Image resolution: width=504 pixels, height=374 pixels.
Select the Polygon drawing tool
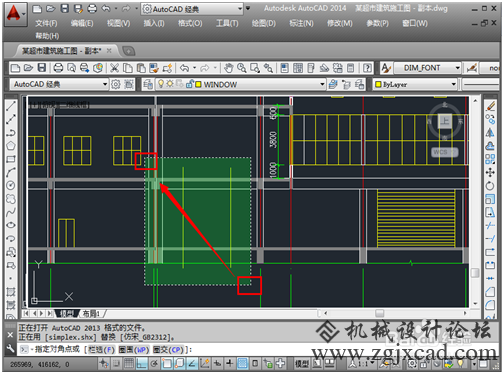pos(11,146)
